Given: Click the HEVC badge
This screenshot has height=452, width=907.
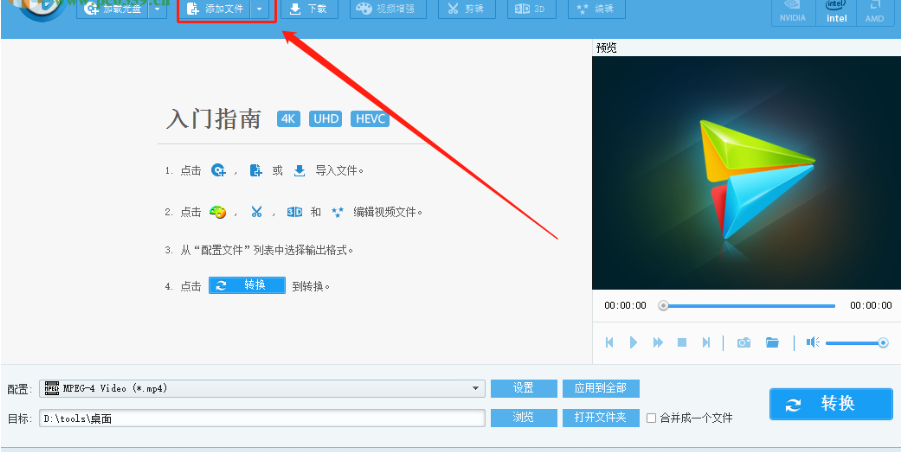Looking at the screenshot, I should coord(370,119).
